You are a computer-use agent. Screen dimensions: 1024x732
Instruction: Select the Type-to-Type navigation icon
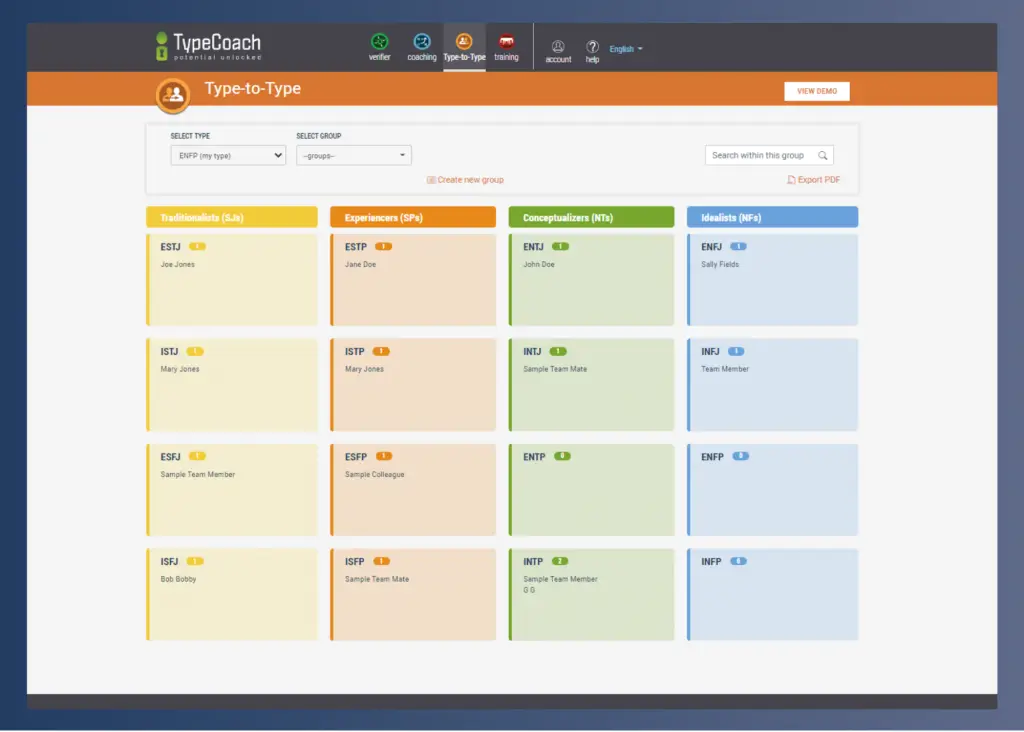464,42
